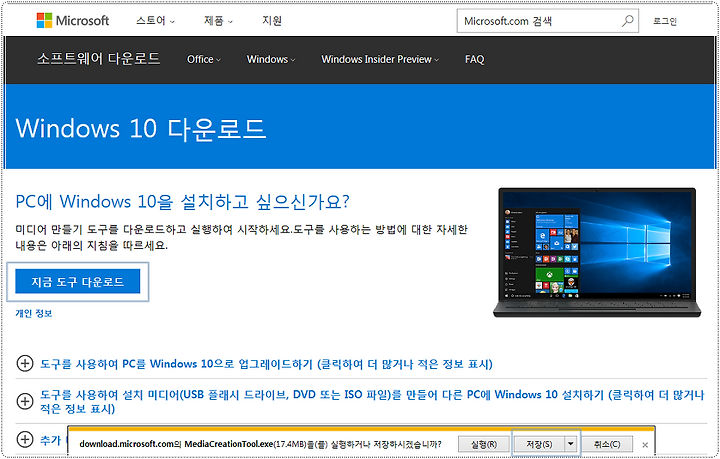Click the Windows 10 다운로드 banner title
Viewport: 720px width, 459px height.
(141, 128)
